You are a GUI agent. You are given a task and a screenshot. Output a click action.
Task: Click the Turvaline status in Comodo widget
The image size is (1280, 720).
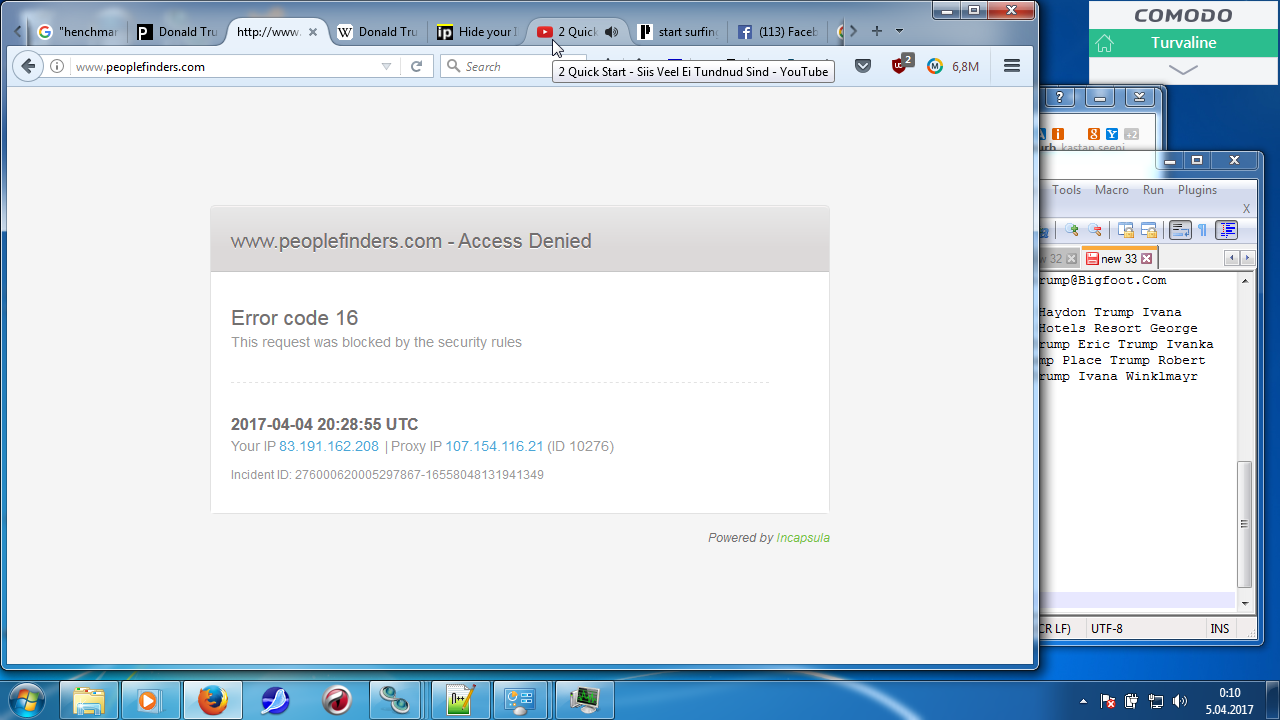point(1183,43)
